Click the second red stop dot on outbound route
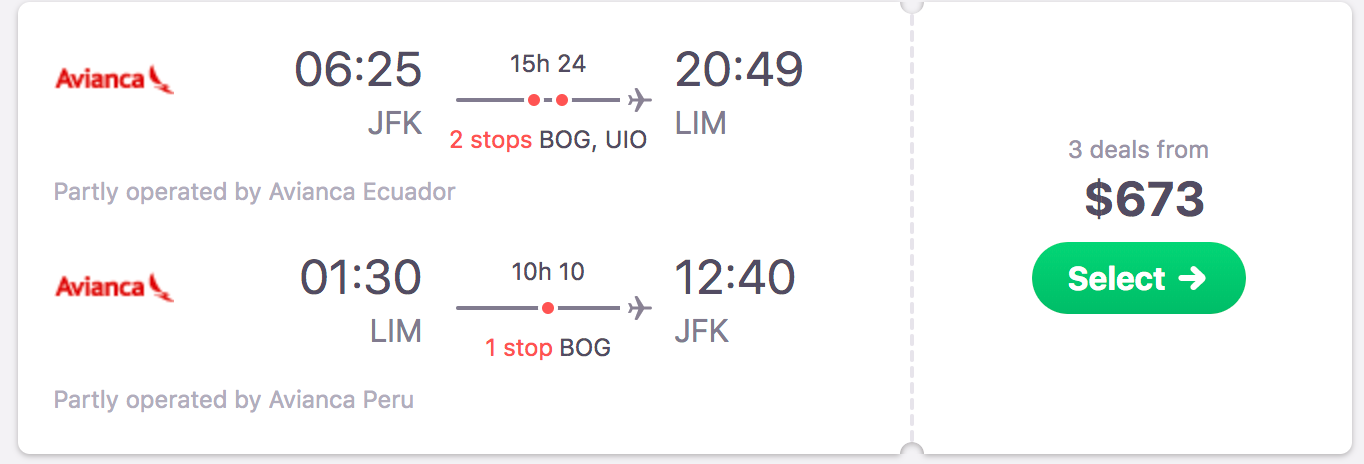1364x464 pixels. pyautogui.click(x=562, y=100)
